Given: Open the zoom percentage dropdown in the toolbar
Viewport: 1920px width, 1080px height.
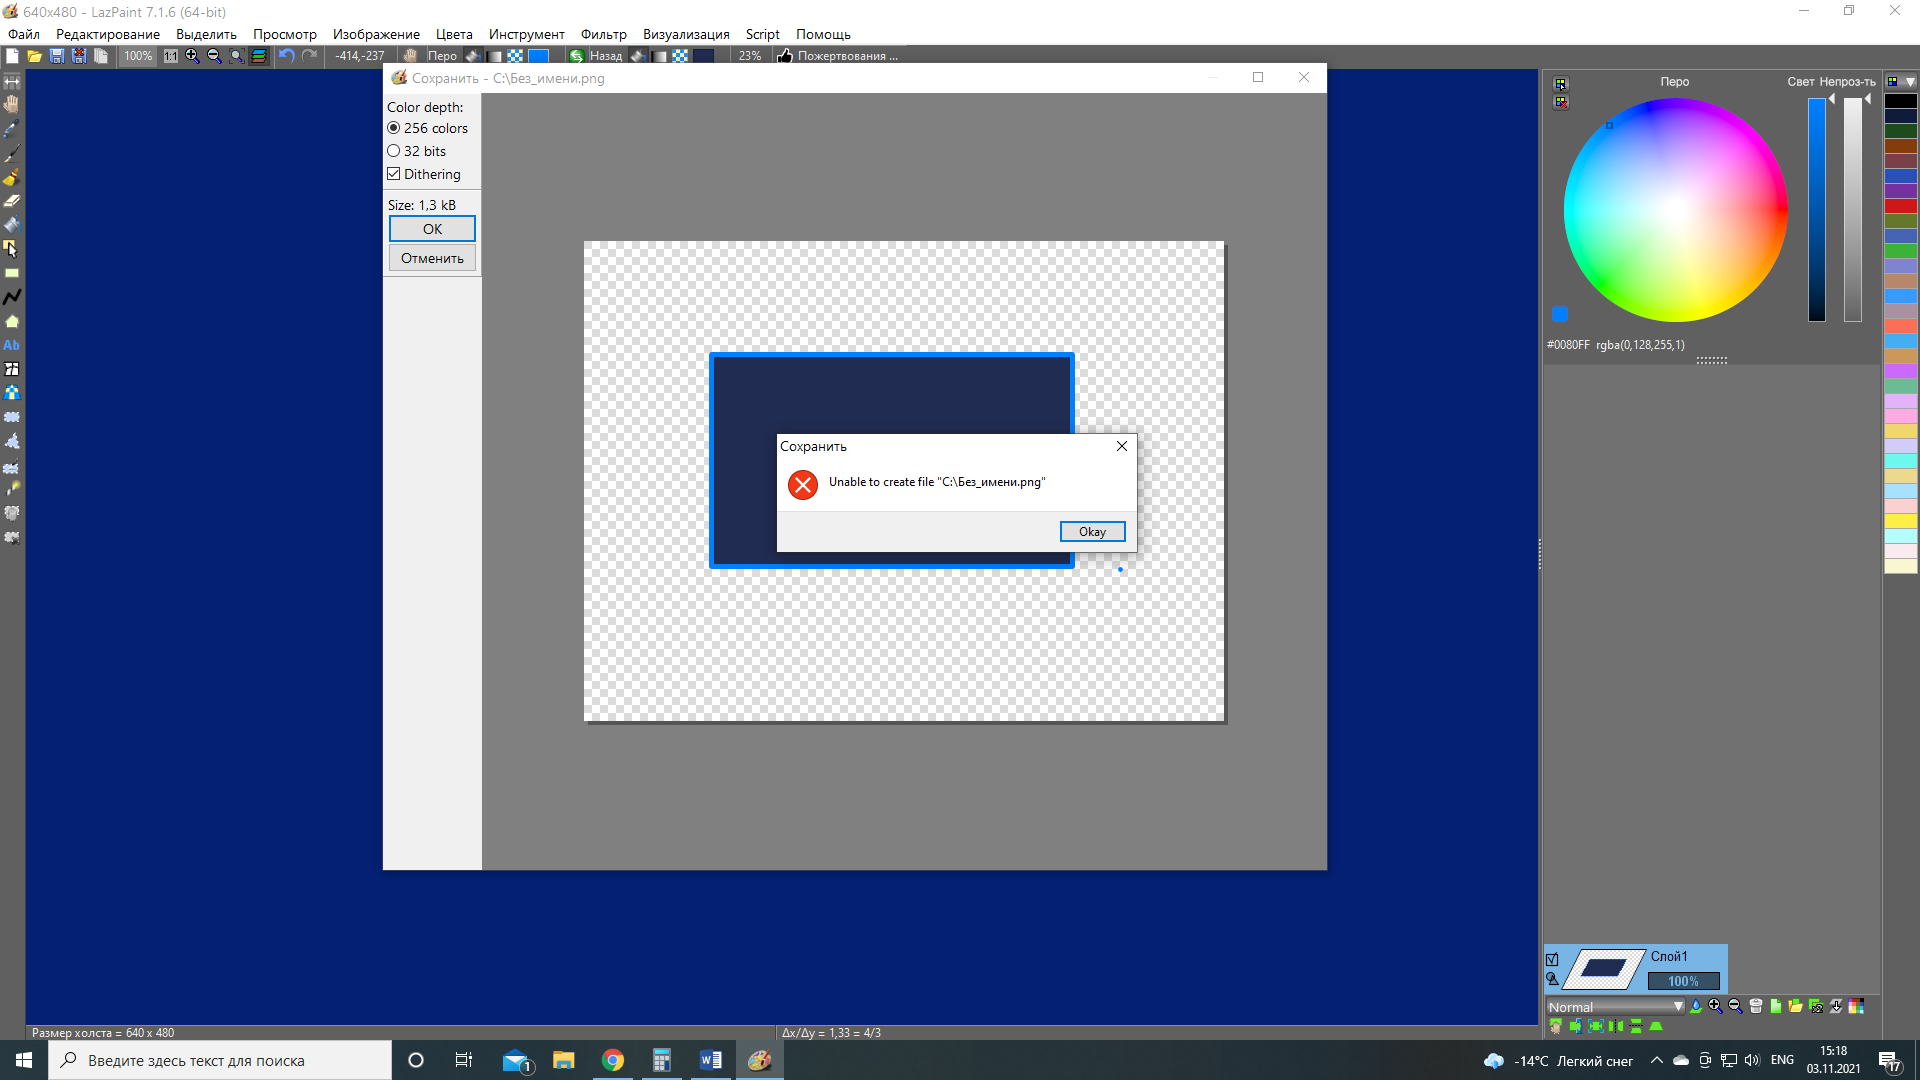Looking at the screenshot, I should (137, 56).
